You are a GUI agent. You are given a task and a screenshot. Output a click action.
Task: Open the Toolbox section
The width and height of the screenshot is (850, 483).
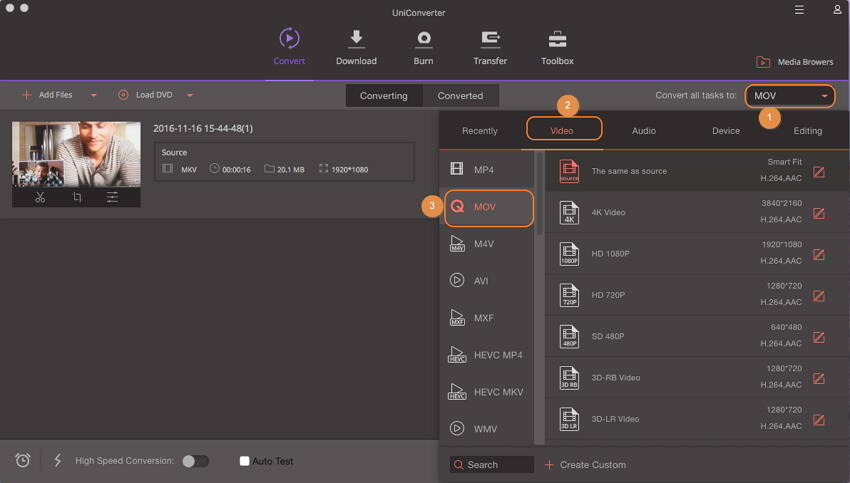point(557,48)
